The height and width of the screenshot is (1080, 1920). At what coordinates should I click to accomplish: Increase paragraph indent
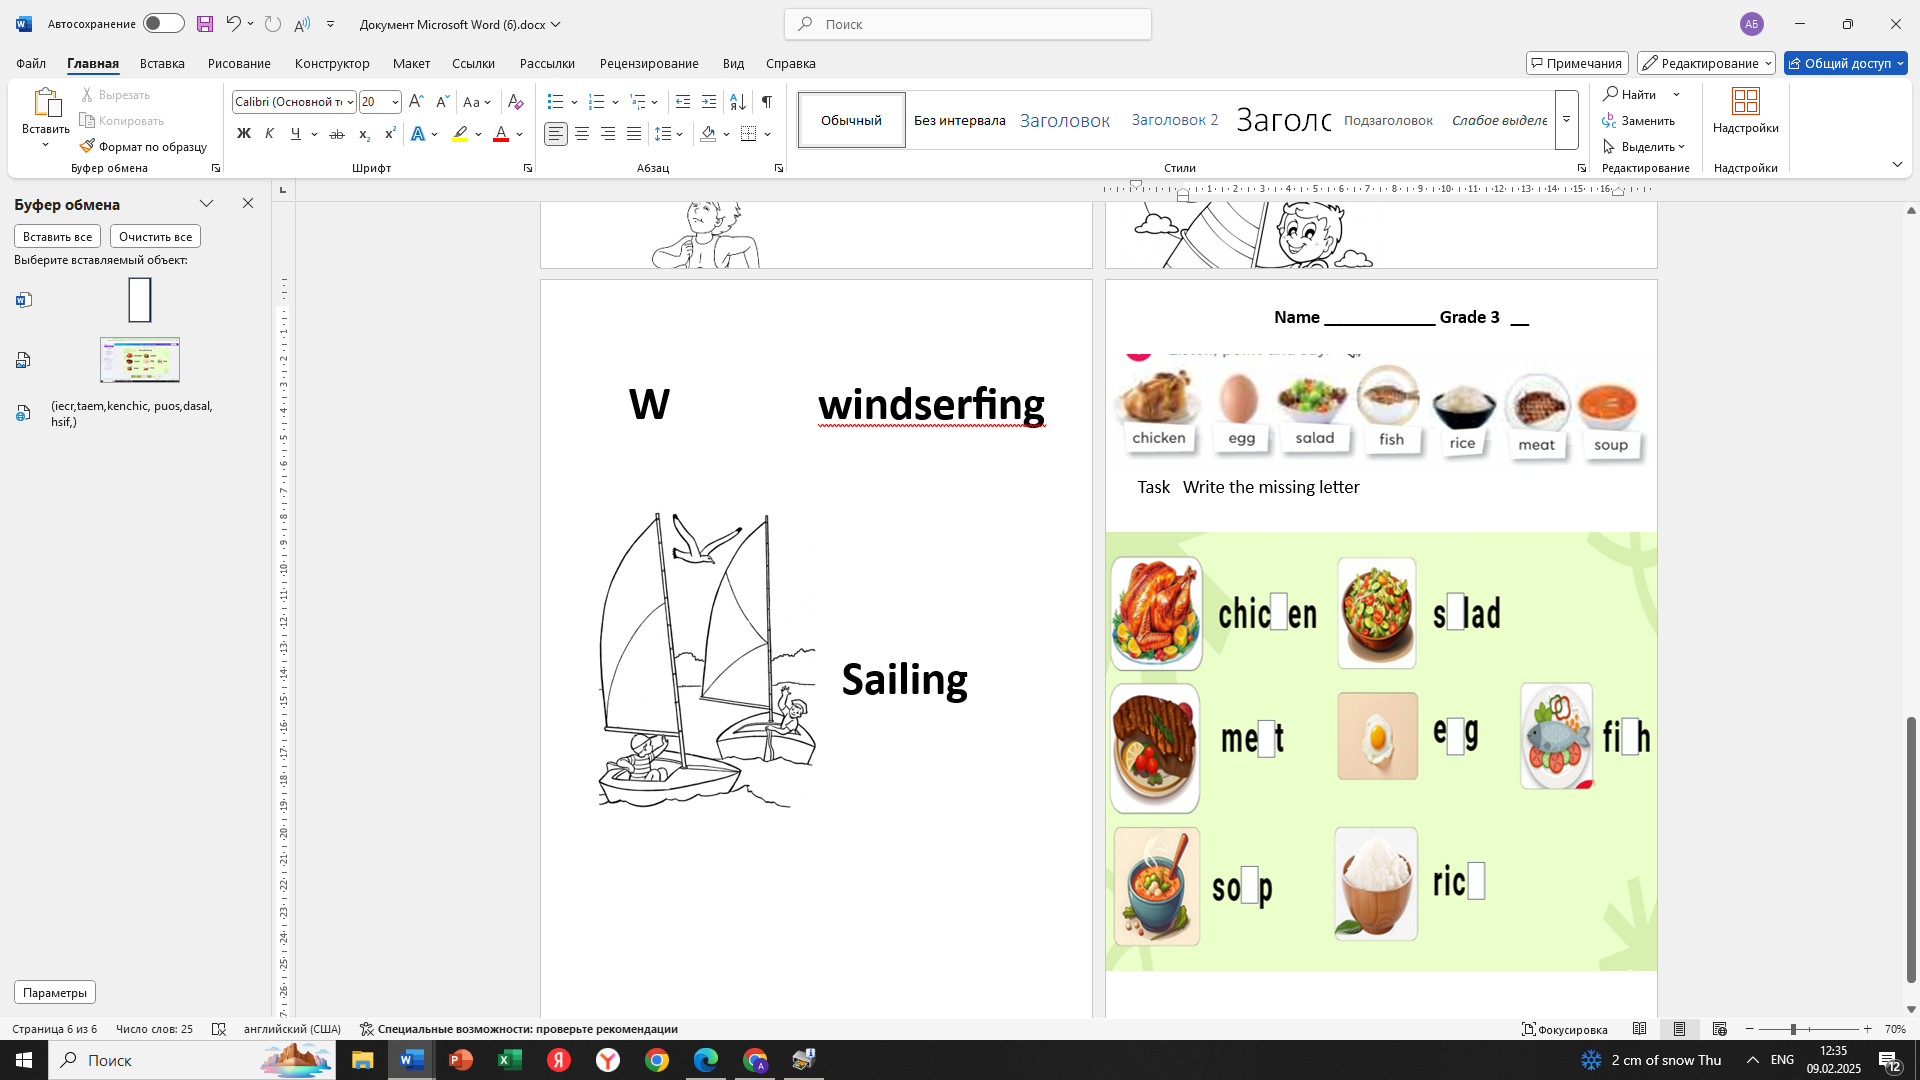pos(709,102)
